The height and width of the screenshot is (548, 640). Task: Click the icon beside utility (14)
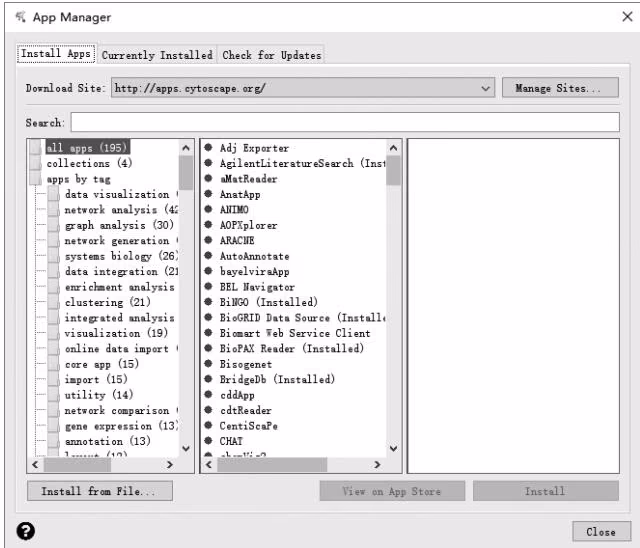pyautogui.click(x=53, y=395)
